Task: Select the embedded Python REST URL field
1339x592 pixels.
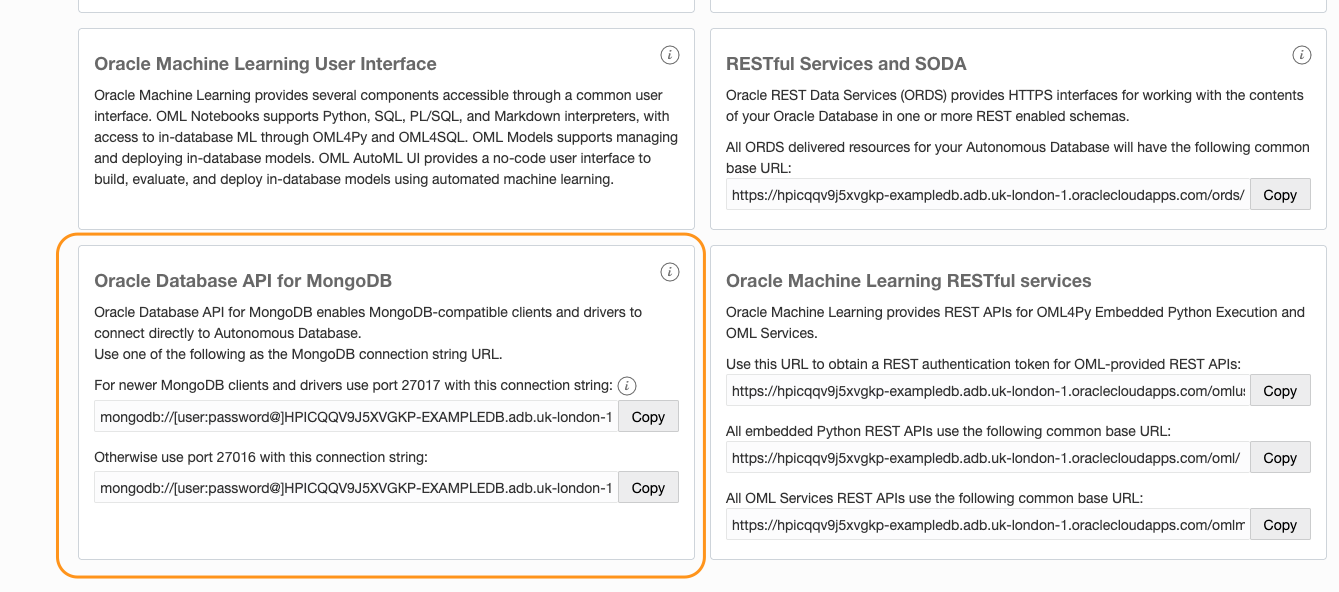Action: (x=988, y=458)
